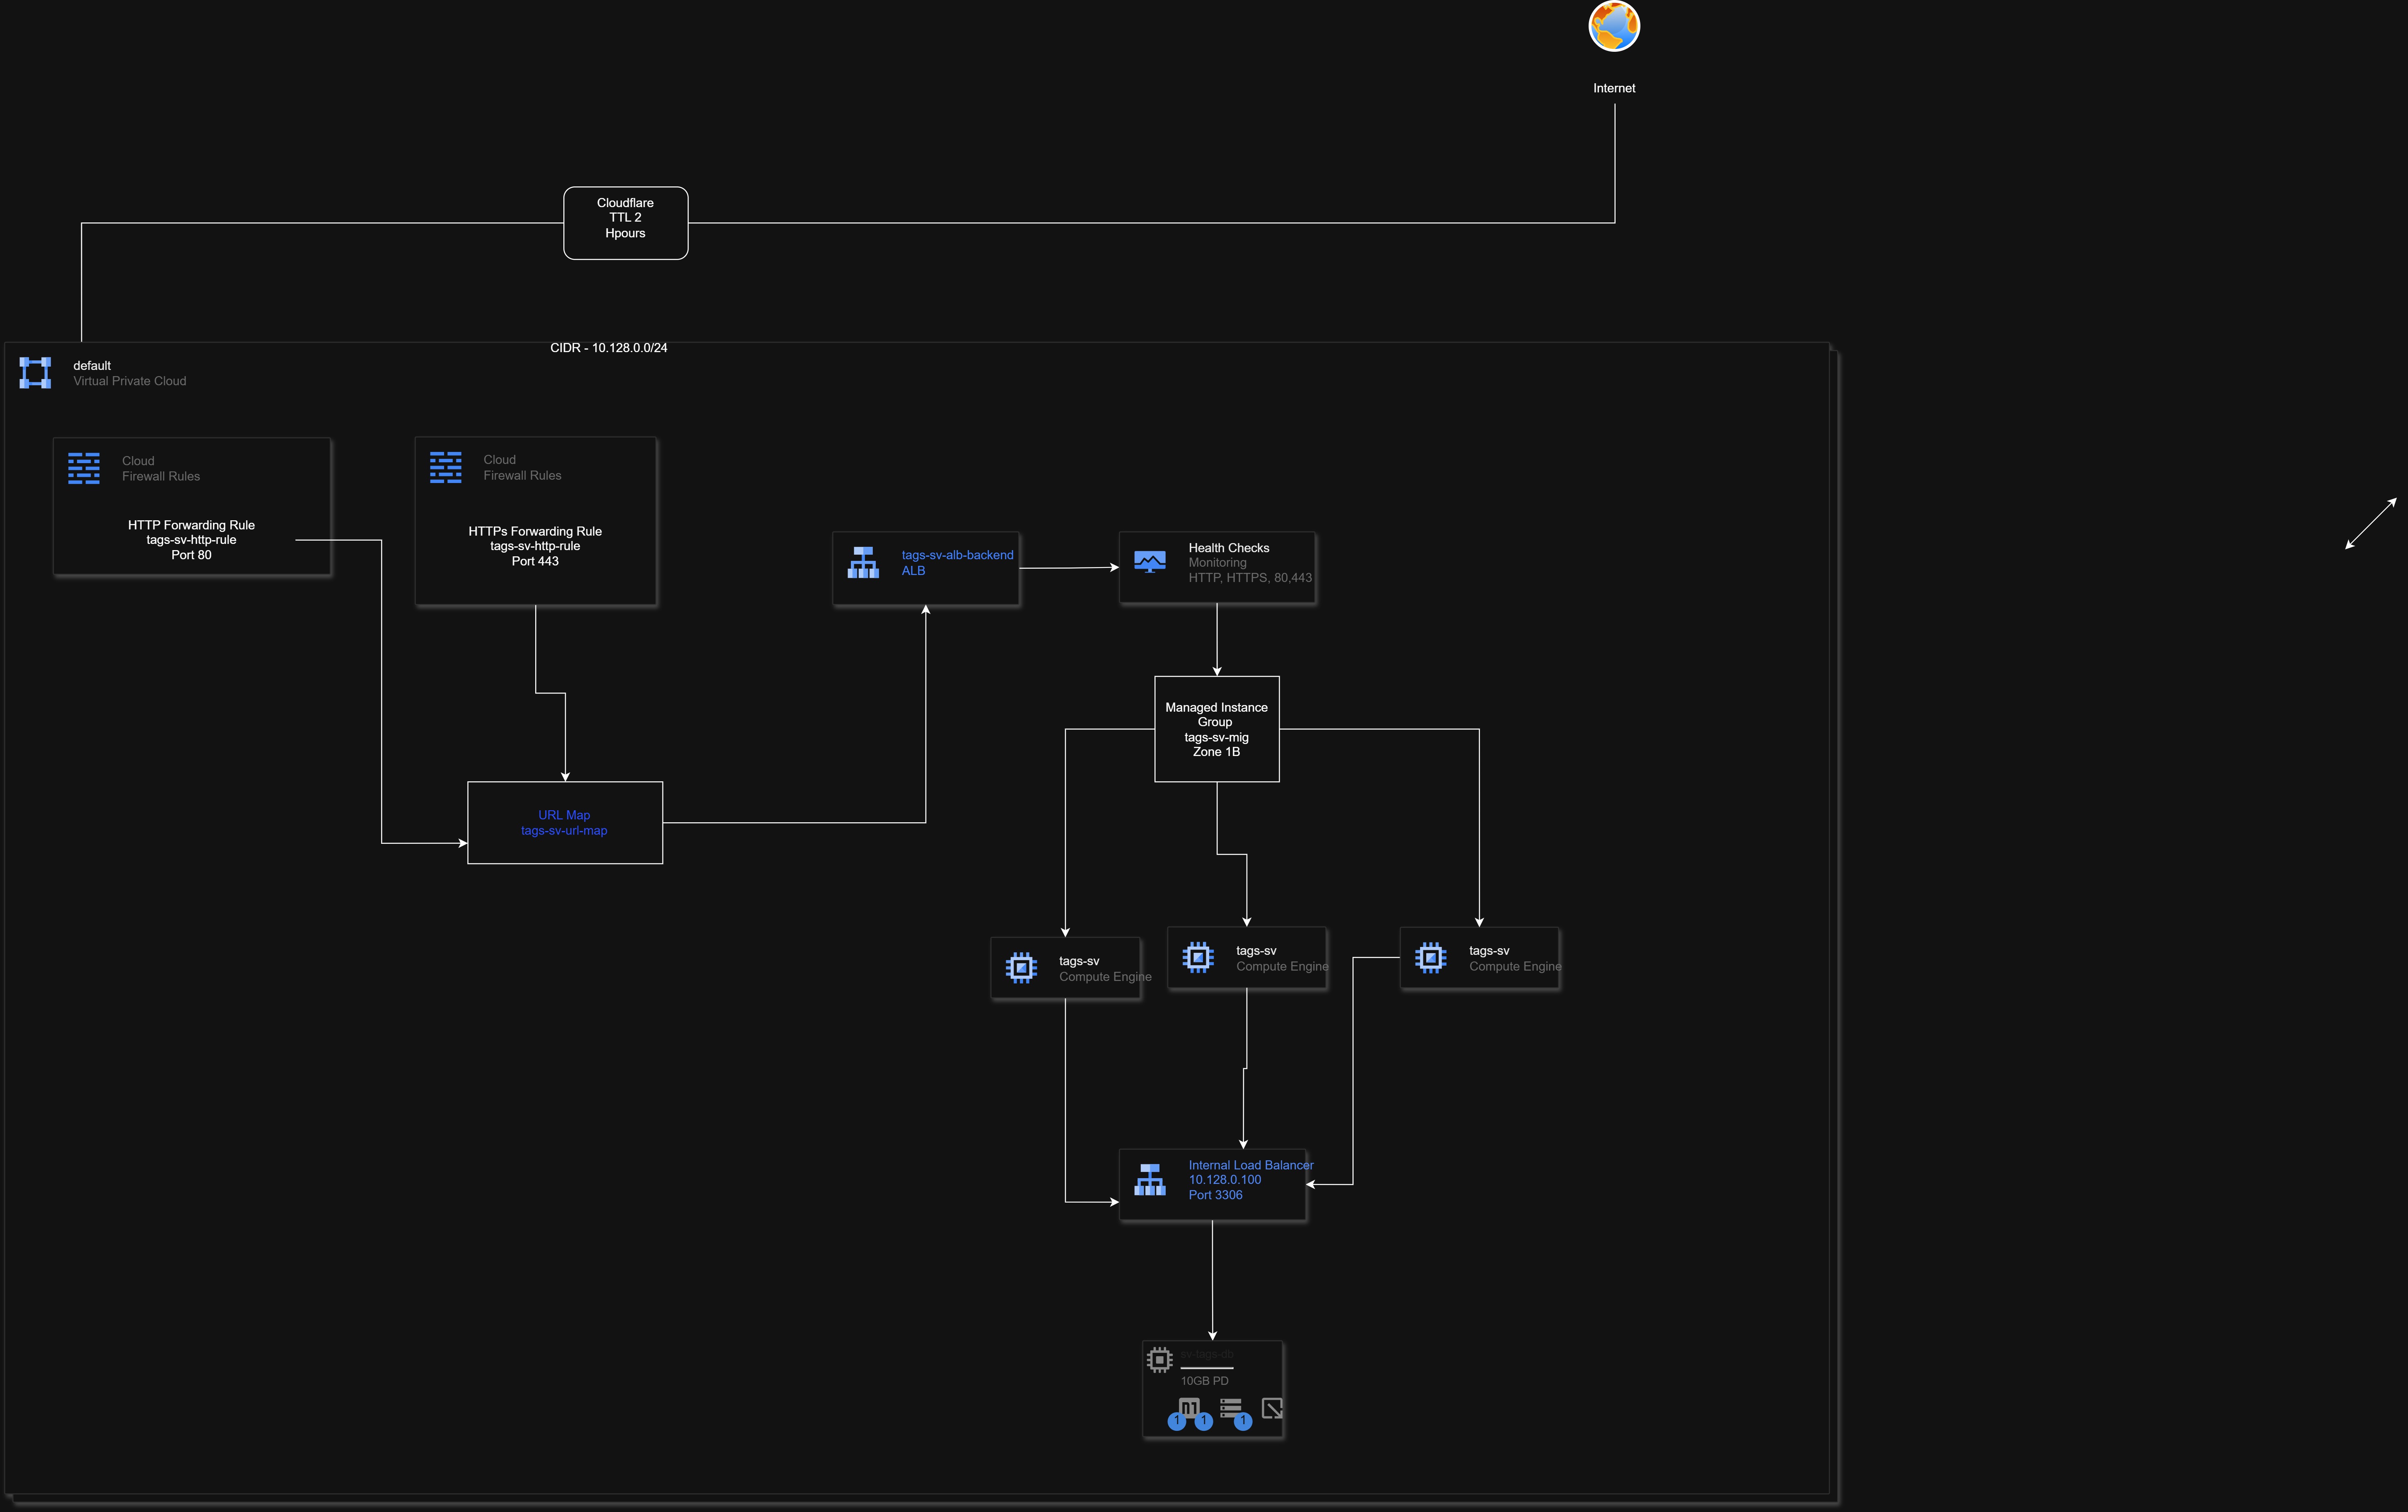Click the tags-sv-alb-backend load balancer icon

[x=863, y=563]
